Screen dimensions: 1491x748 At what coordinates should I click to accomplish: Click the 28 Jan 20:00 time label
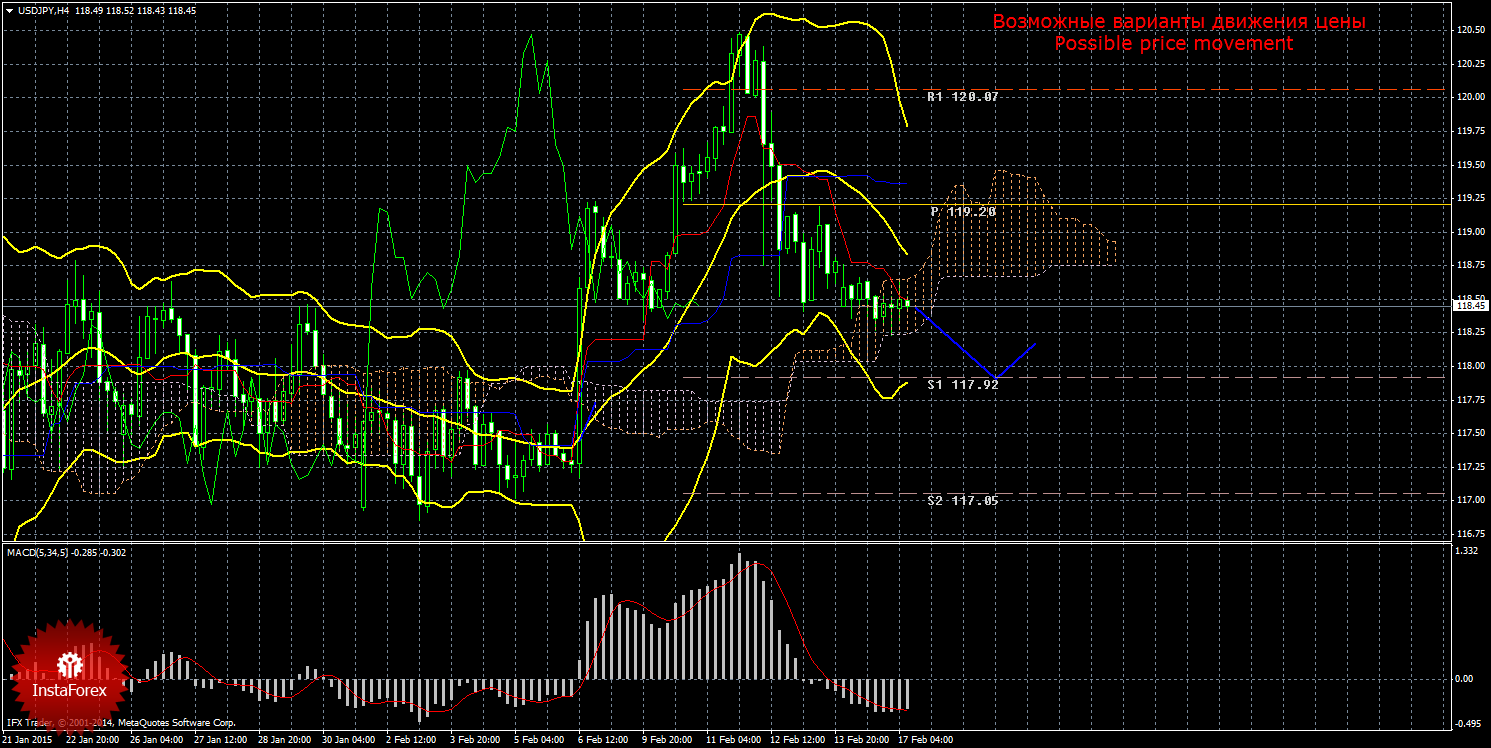tap(285, 741)
